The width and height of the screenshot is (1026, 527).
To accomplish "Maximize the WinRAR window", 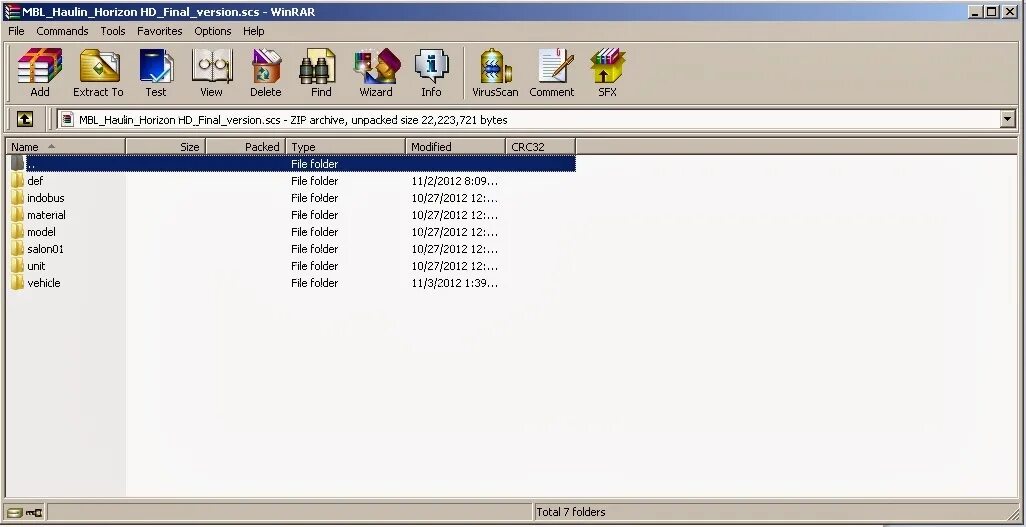I will click(992, 11).
